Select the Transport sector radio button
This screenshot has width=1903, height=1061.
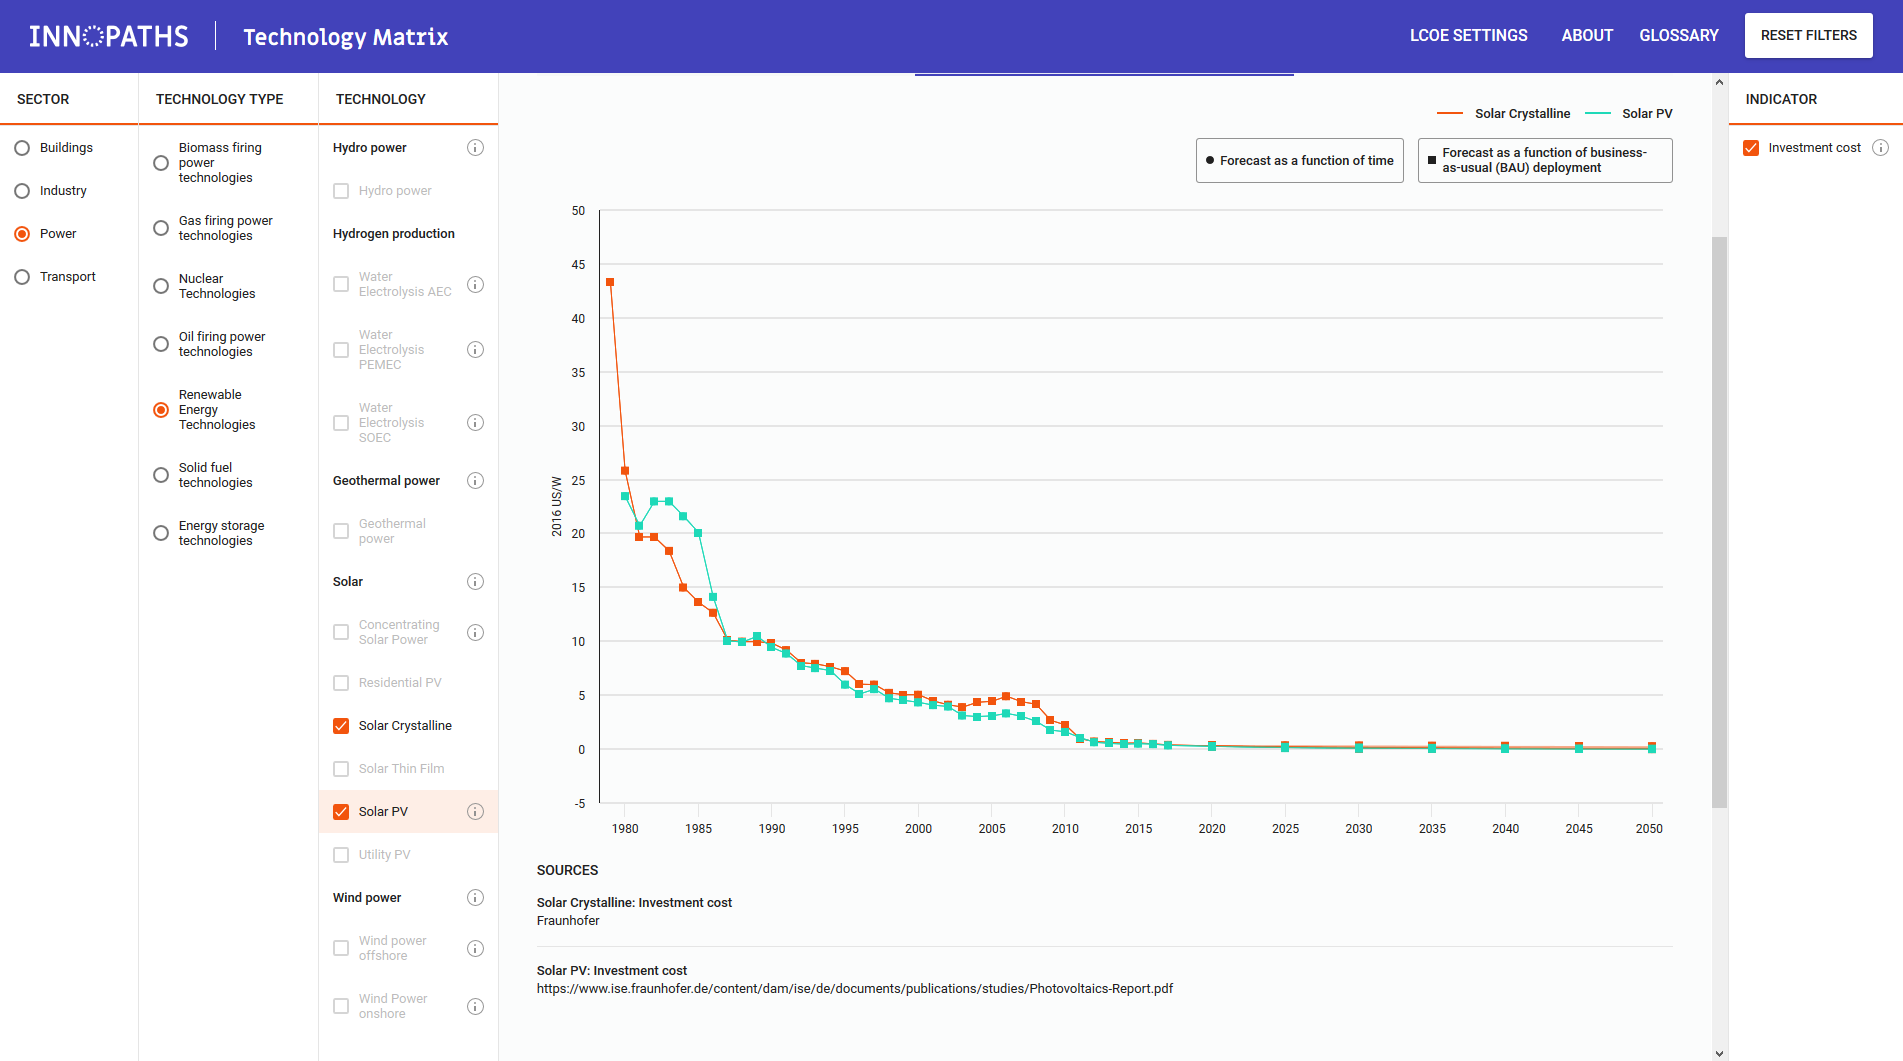pos(22,277)
